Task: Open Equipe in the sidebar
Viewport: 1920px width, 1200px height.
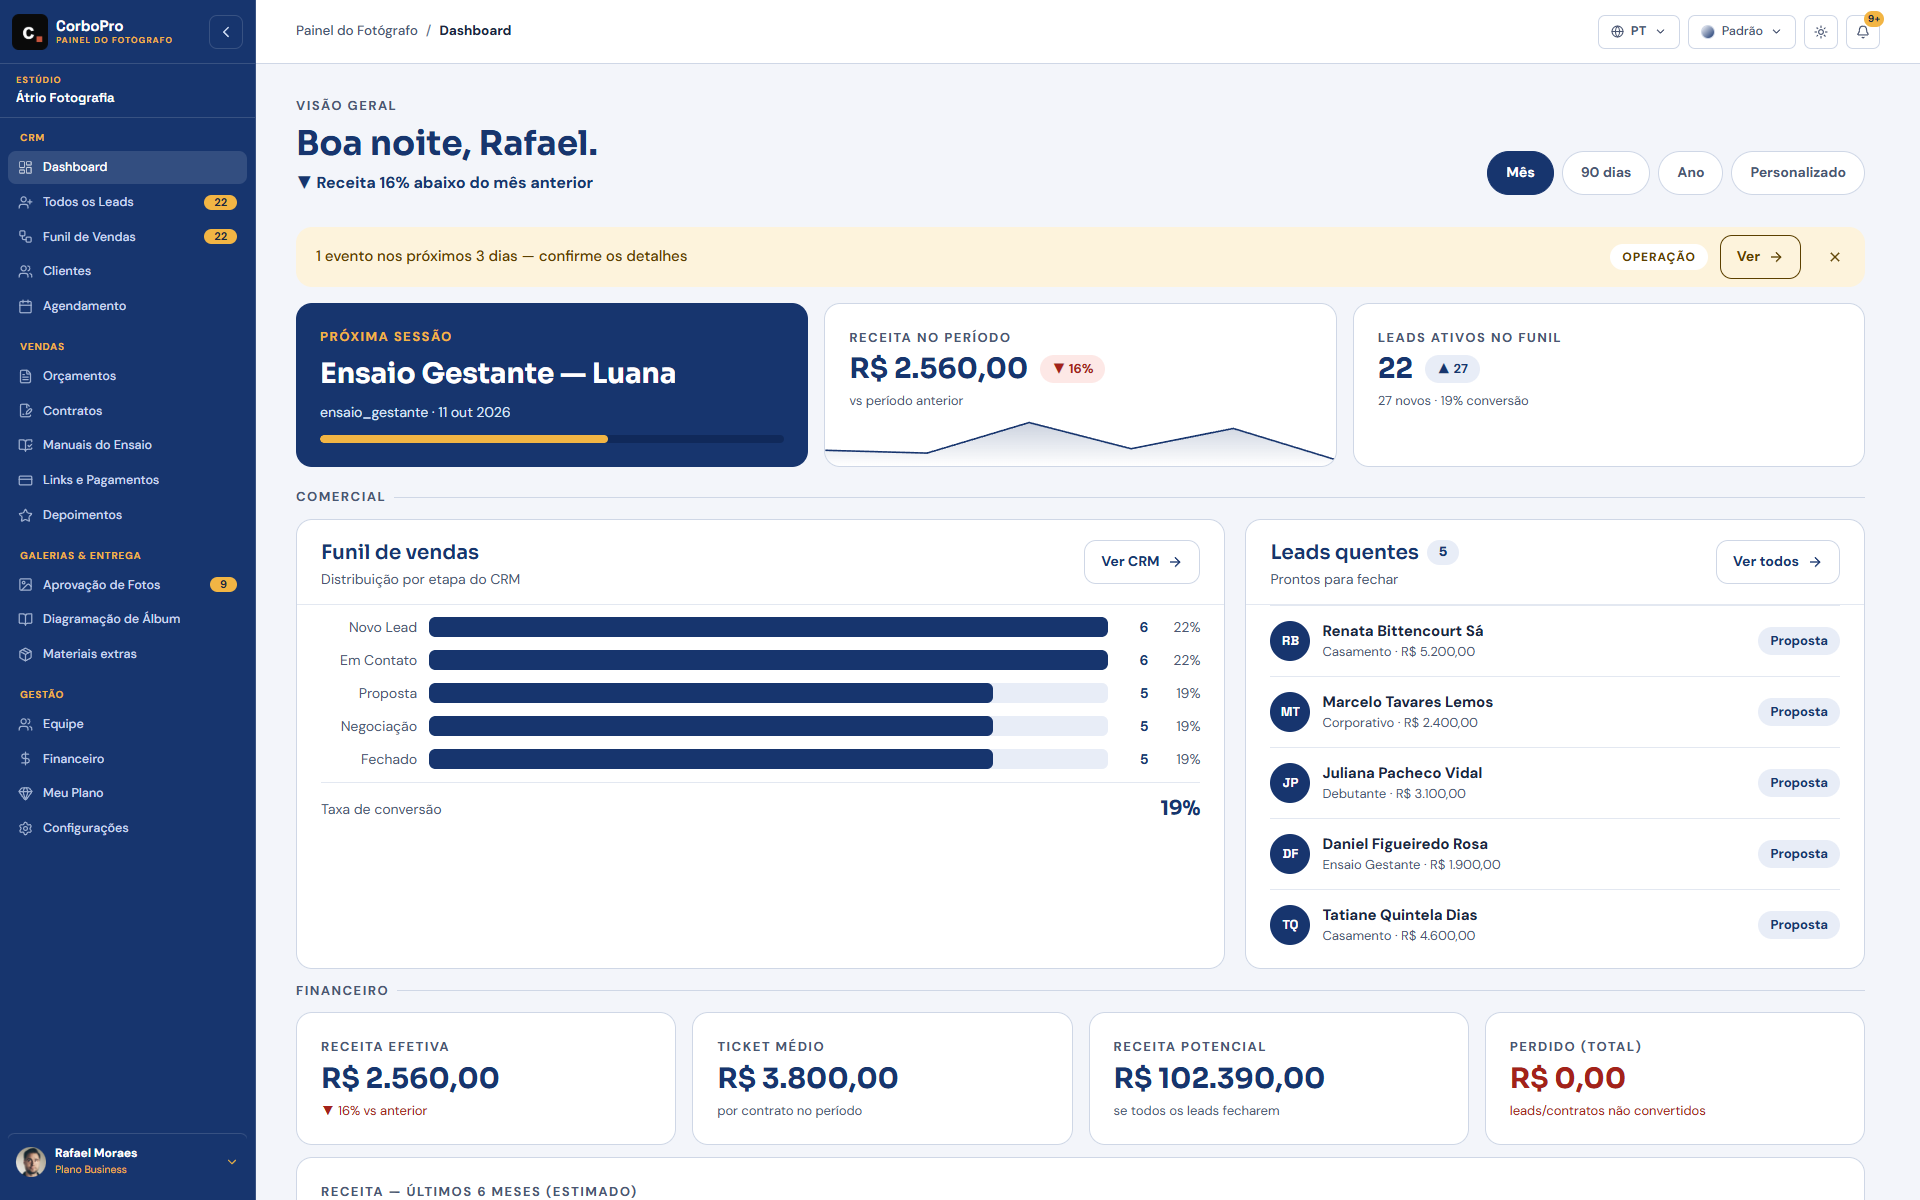Action: click(x=127, y=724)
